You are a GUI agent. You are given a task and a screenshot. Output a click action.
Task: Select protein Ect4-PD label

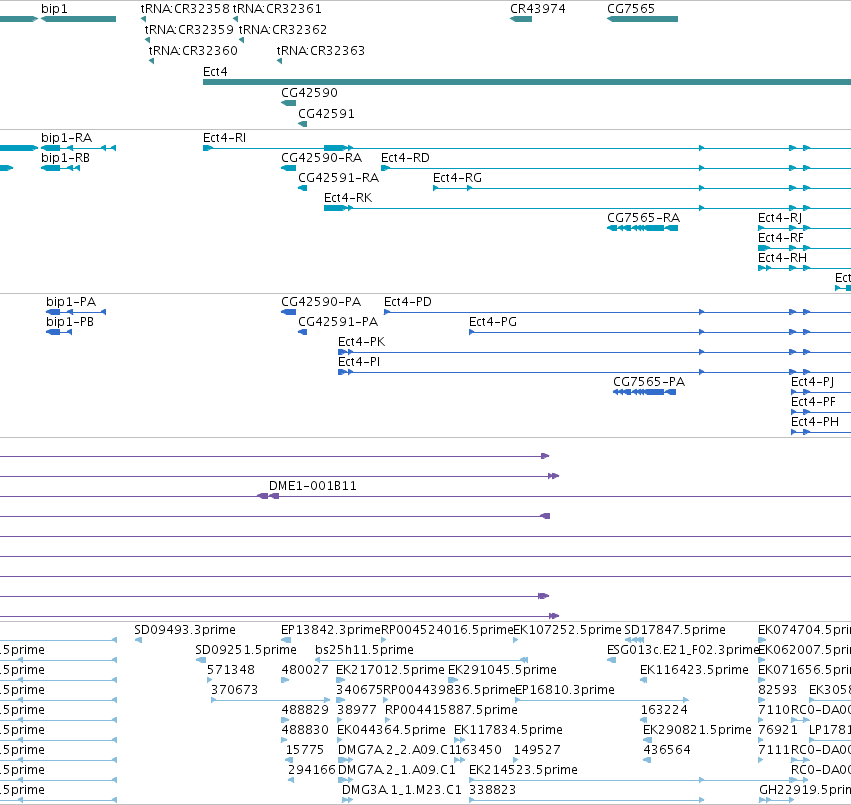pos(408,302)
